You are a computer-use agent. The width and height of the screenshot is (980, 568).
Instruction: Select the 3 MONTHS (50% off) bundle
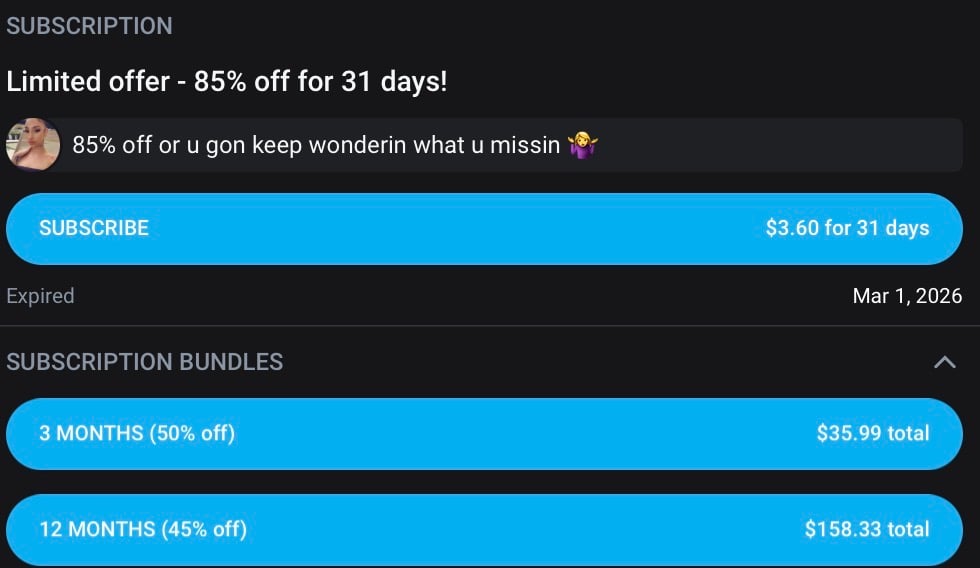(x=137, y=433)
